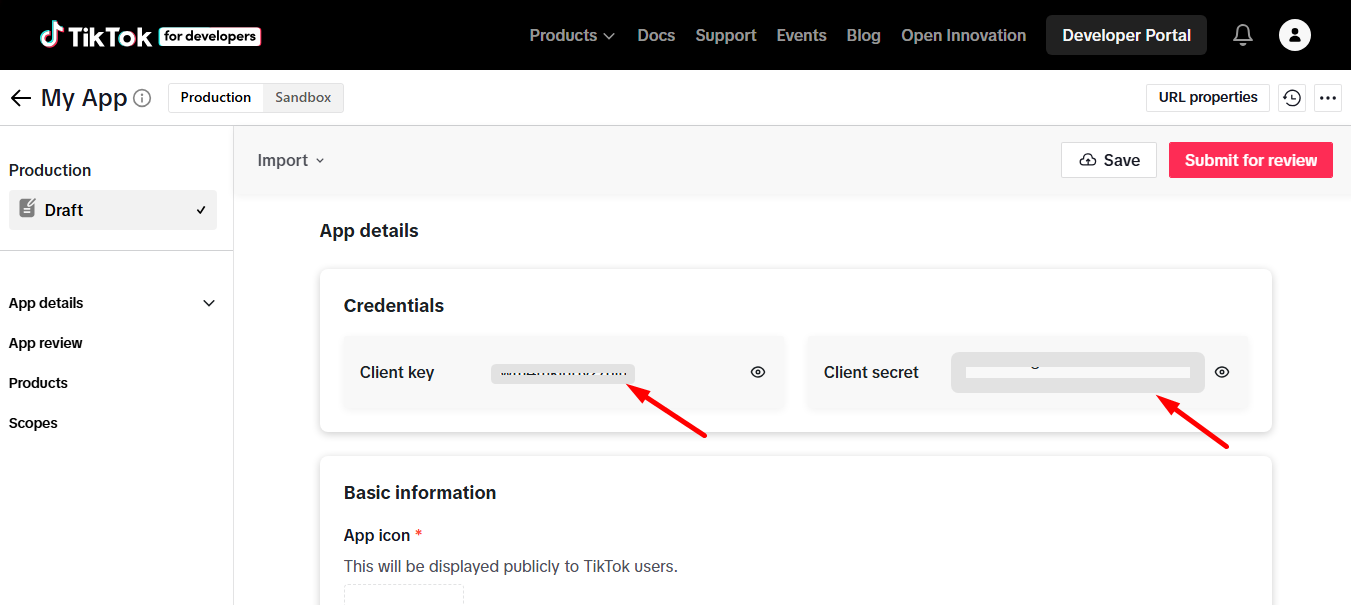Expand the Import dropdown
The height and width of the screenshot is (605, 1351).
pos(290,160)
